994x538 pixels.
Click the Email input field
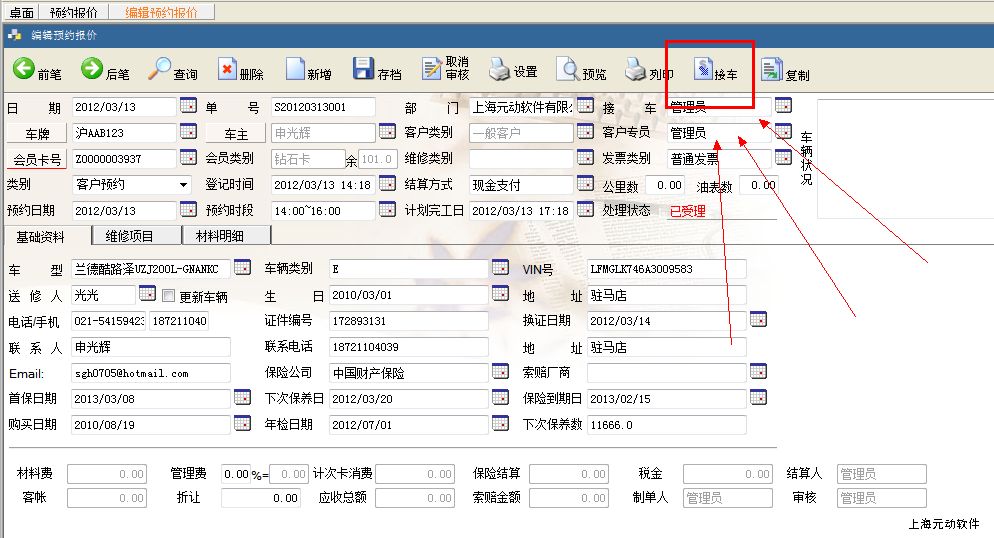(x=151, y=373)
